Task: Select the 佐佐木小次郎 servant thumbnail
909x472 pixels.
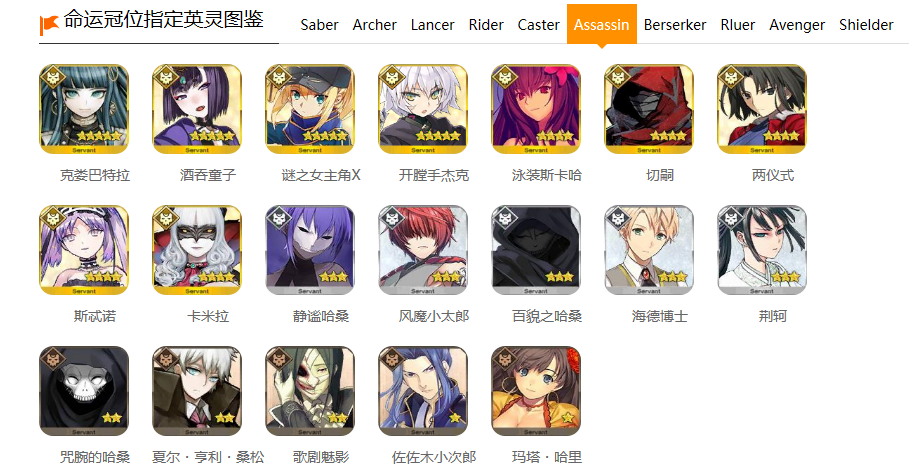Action: [423, 391]
